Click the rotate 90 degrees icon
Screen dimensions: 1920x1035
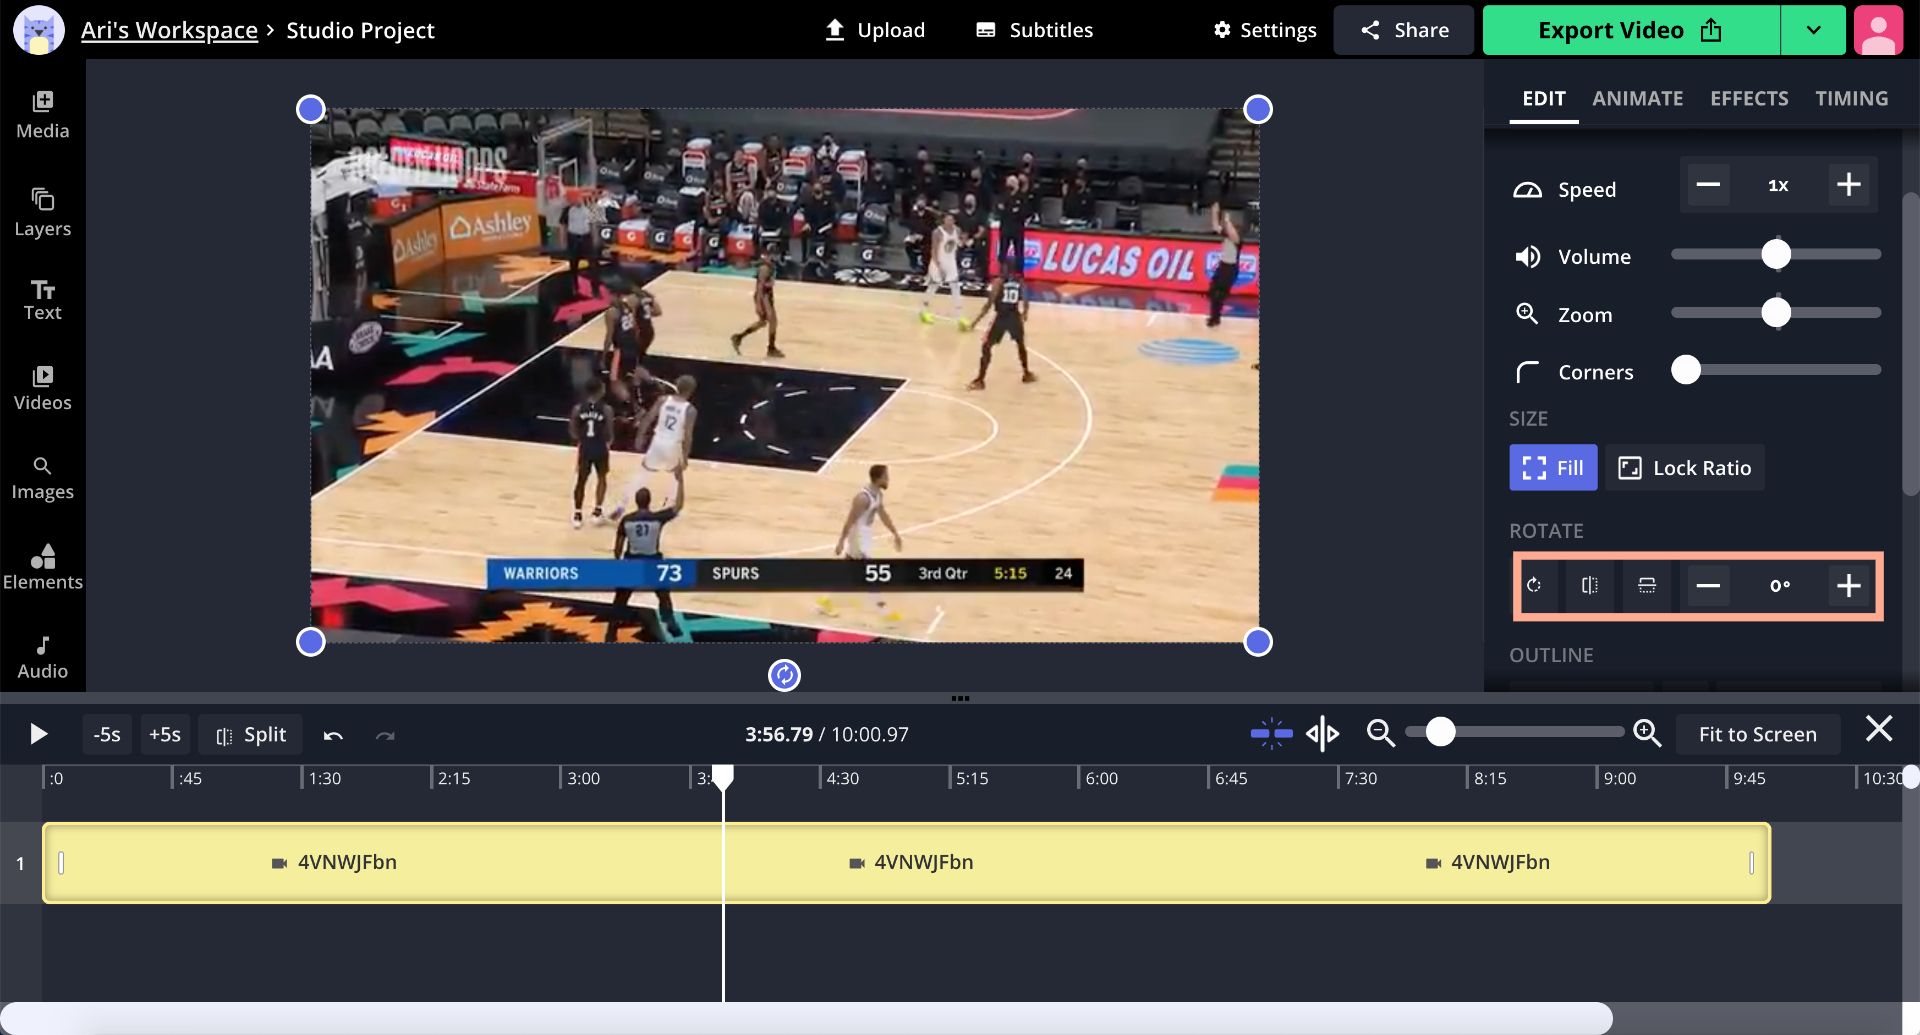[1534, 586]
